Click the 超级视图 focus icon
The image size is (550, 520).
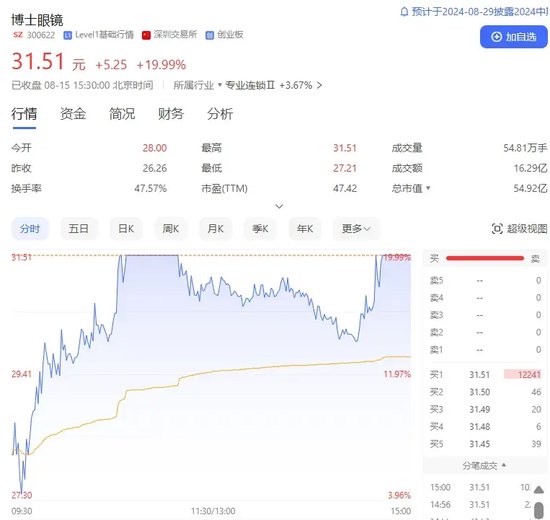tap(497, 229)
